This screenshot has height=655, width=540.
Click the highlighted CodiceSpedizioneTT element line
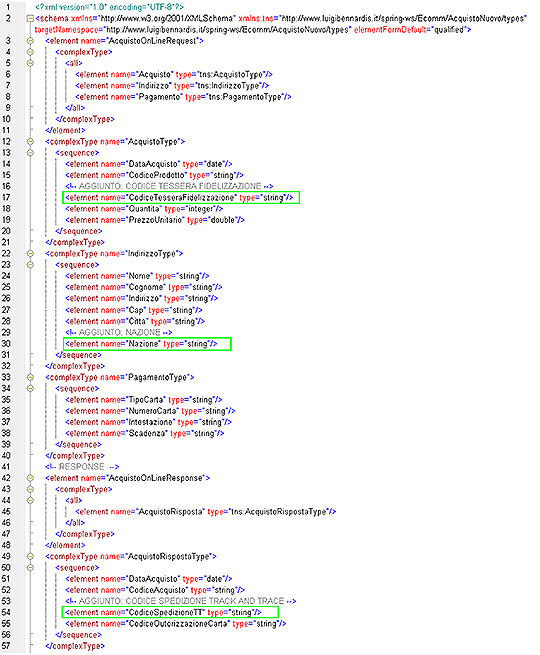(x=170, y=612)
